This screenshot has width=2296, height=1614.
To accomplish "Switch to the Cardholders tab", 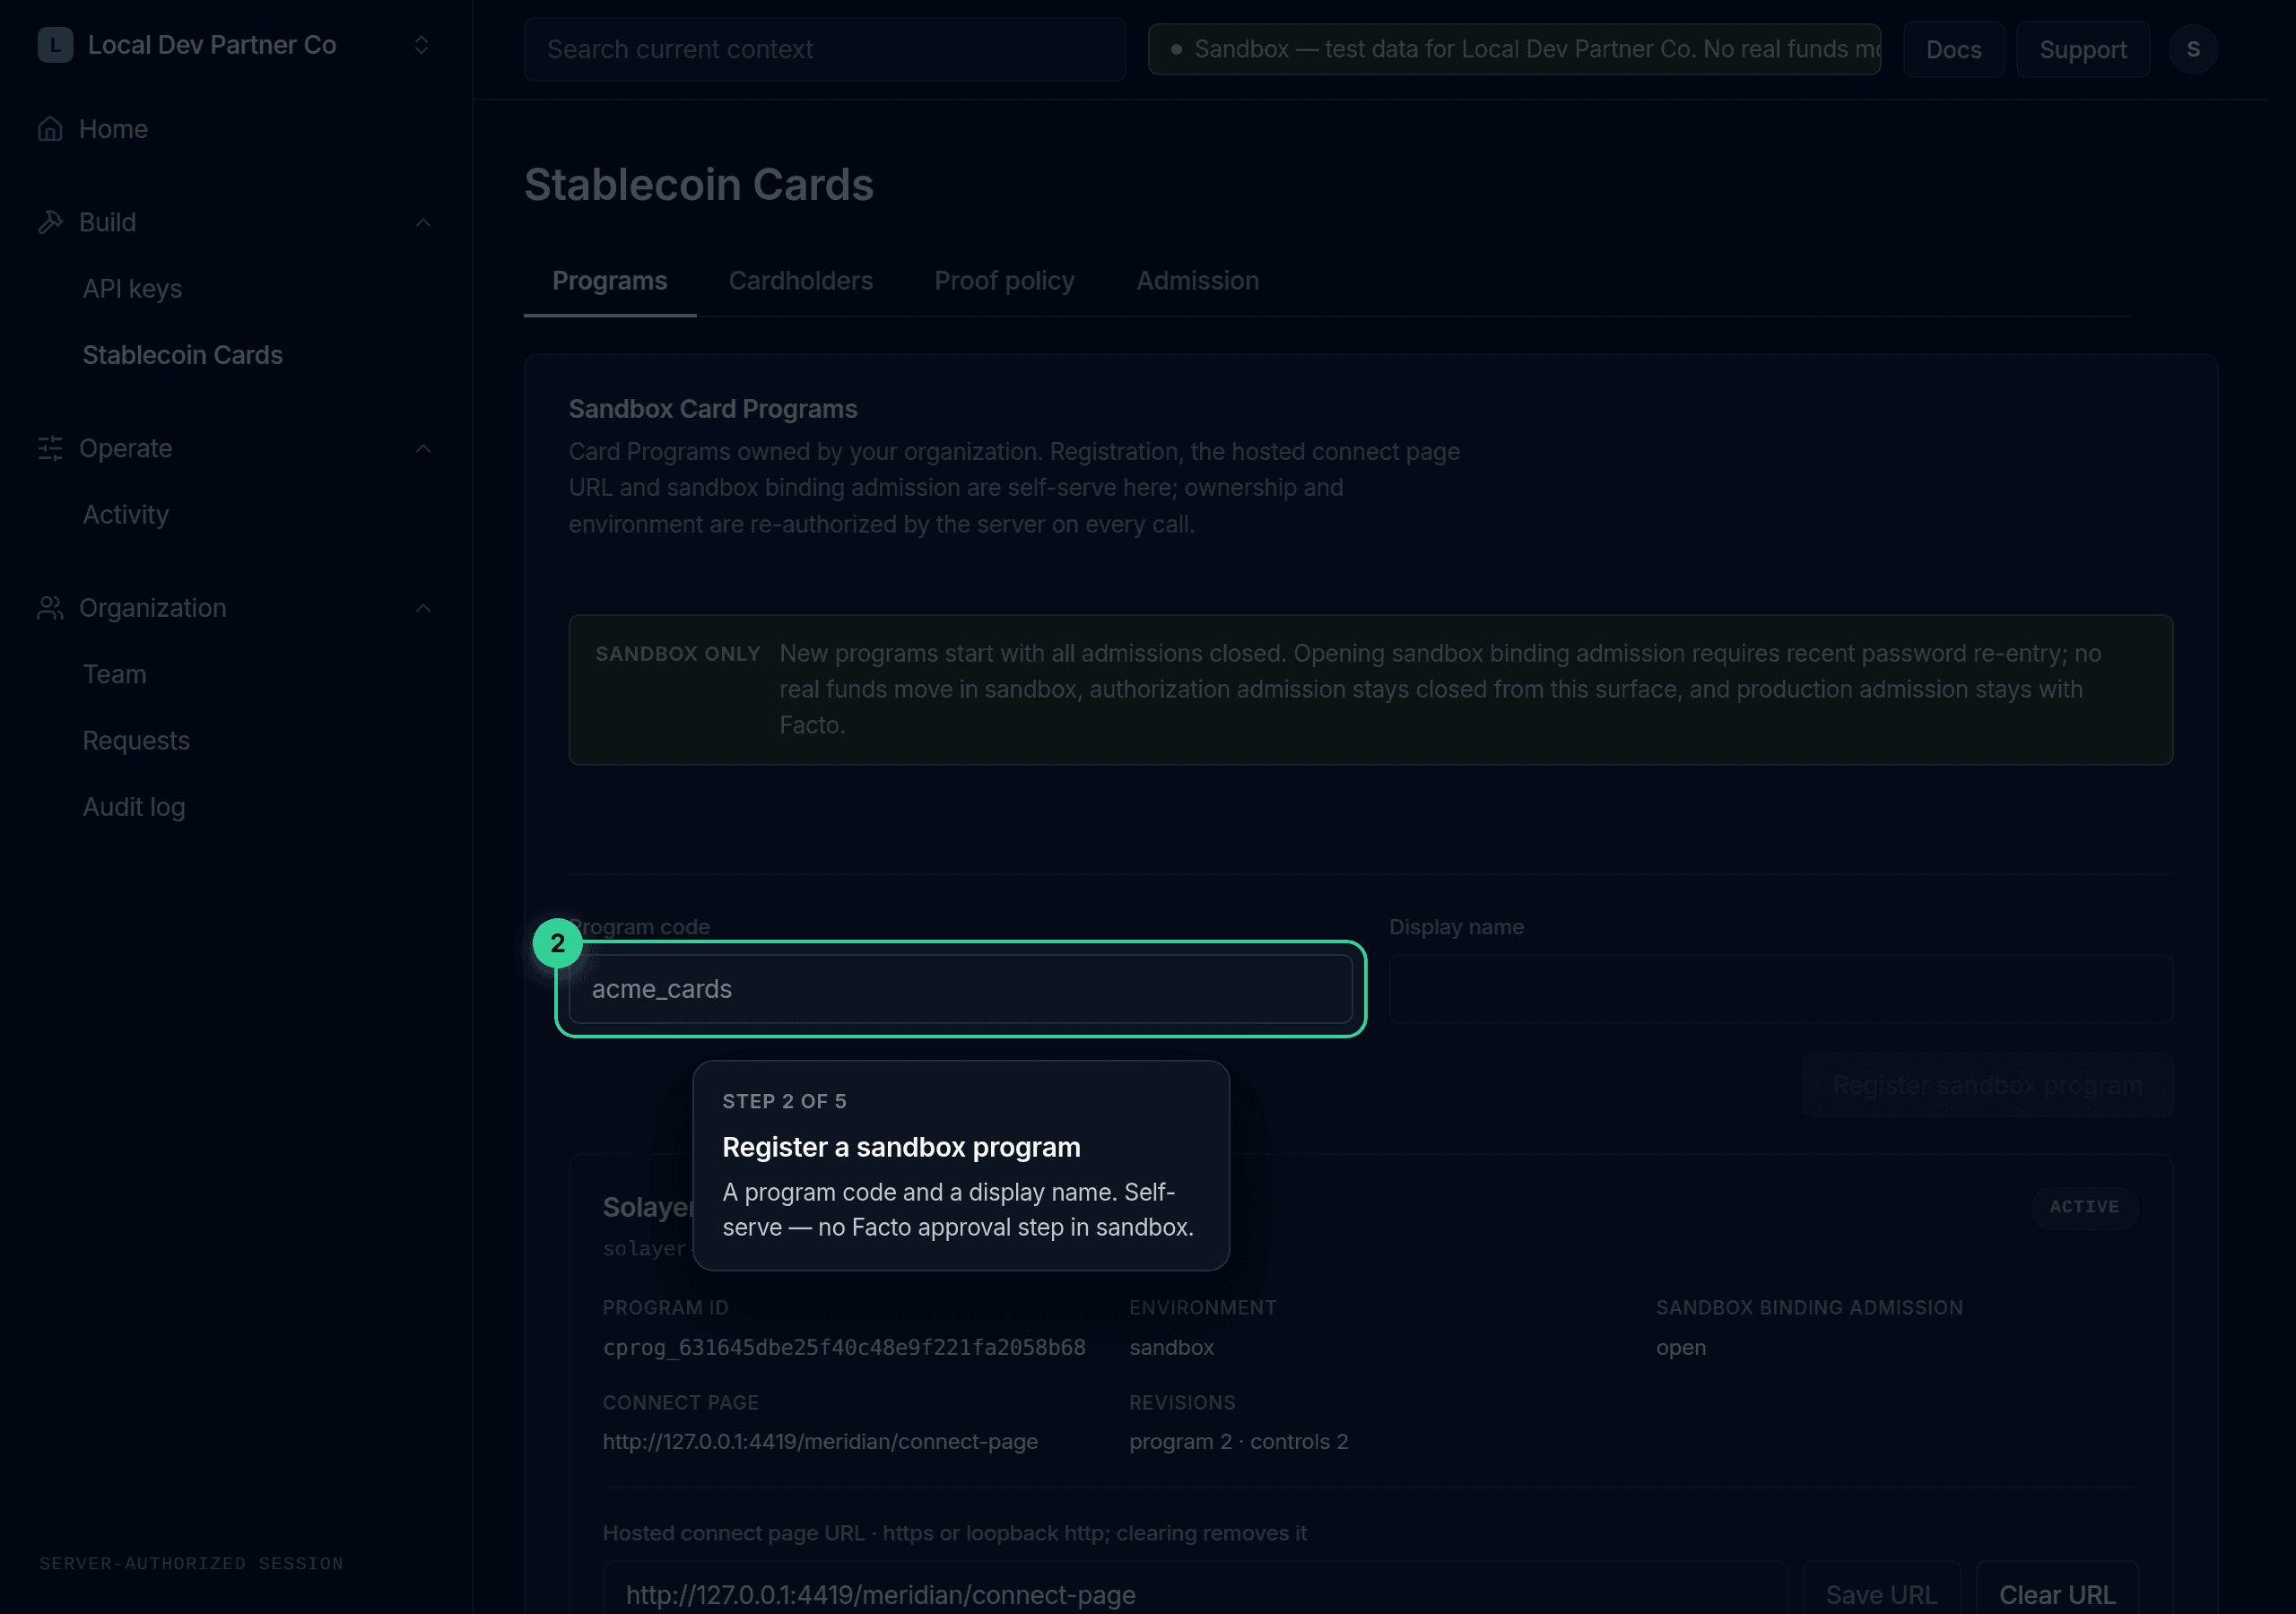I will 800,281.
